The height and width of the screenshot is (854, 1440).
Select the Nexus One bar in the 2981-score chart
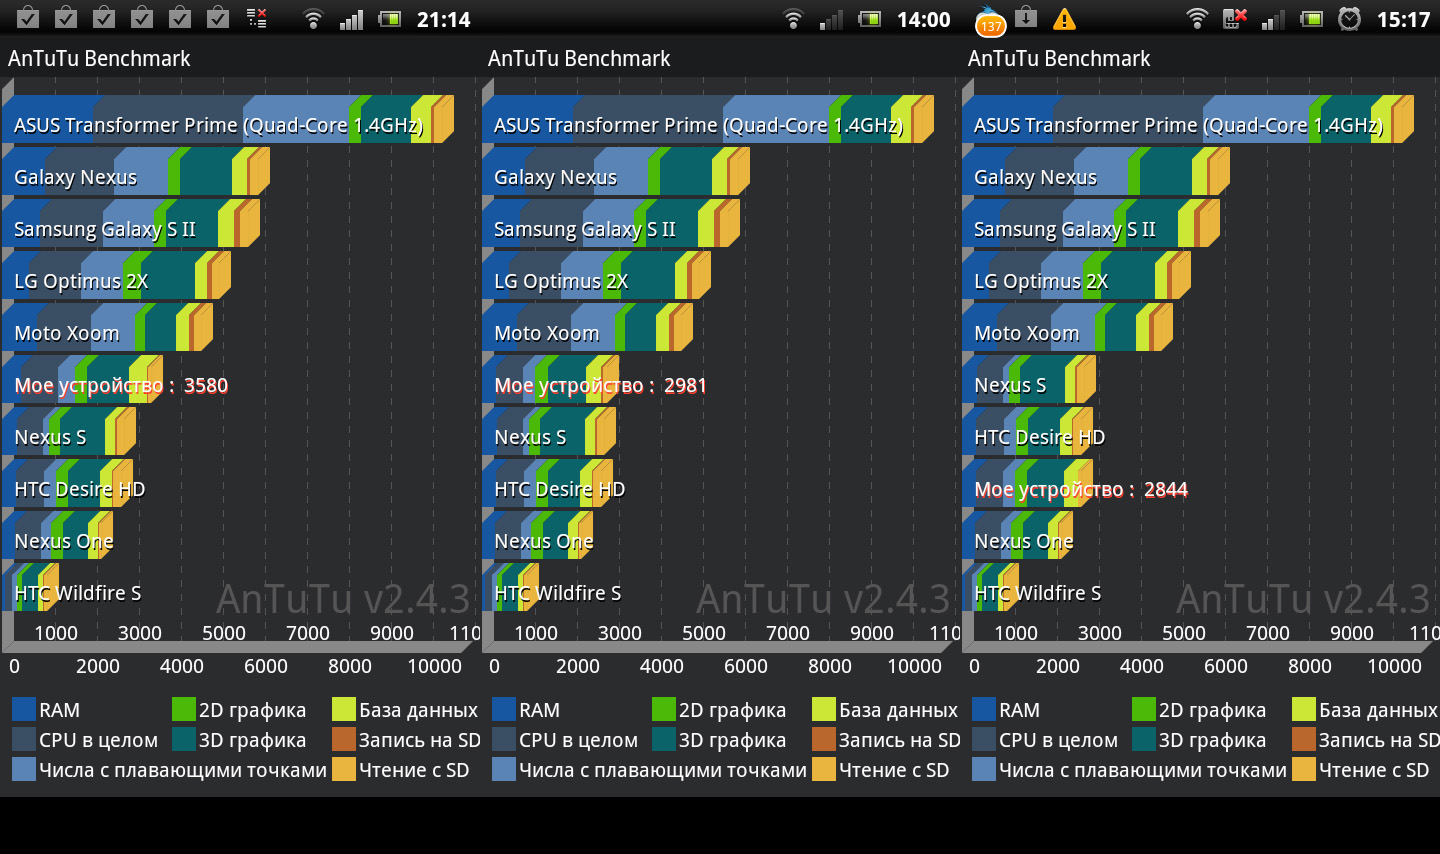coord(538,536)
